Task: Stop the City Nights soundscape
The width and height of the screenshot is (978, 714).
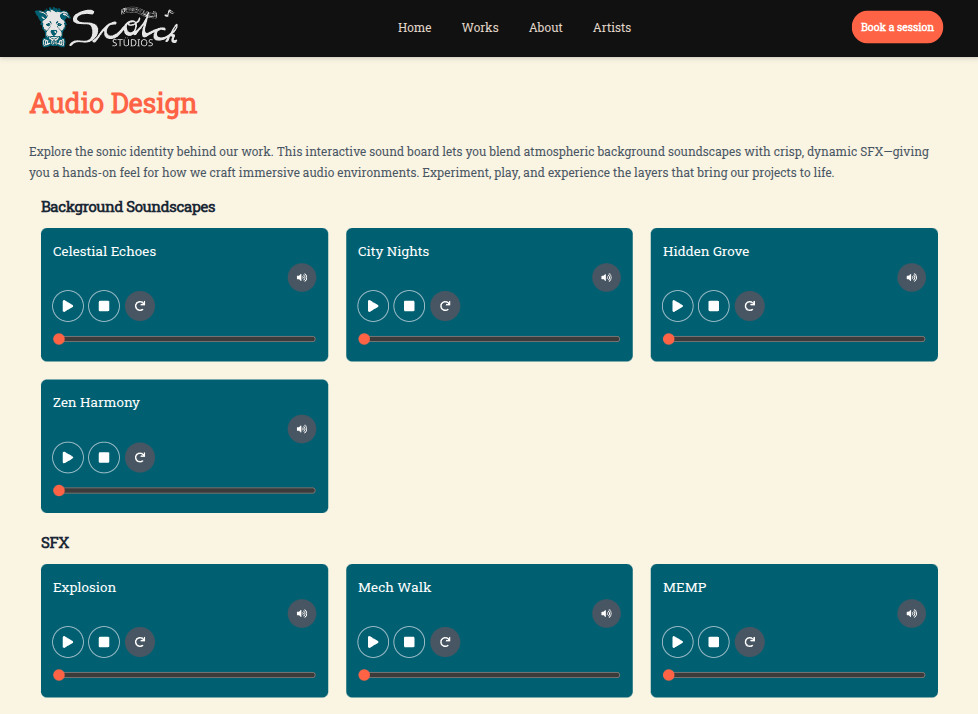Action: [409, 306]
